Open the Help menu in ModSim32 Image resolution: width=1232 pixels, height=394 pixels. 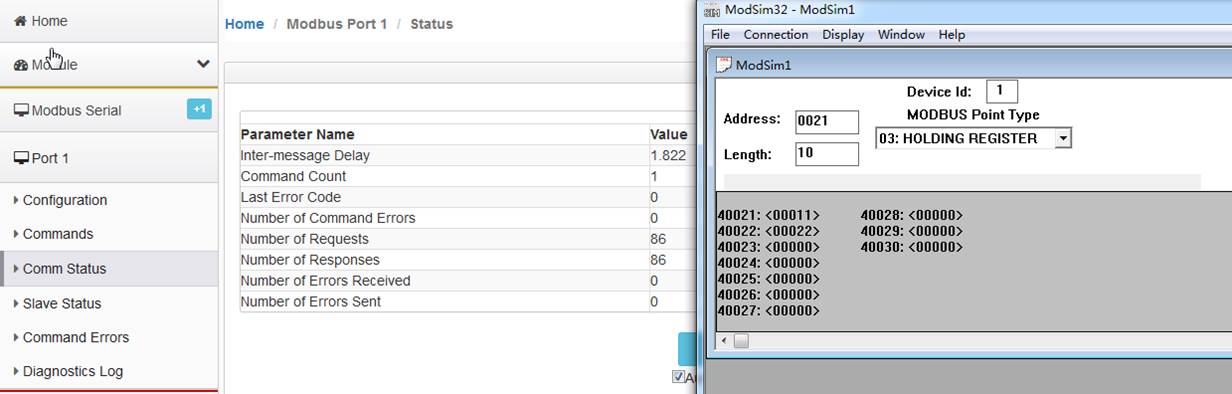(952, 34)
